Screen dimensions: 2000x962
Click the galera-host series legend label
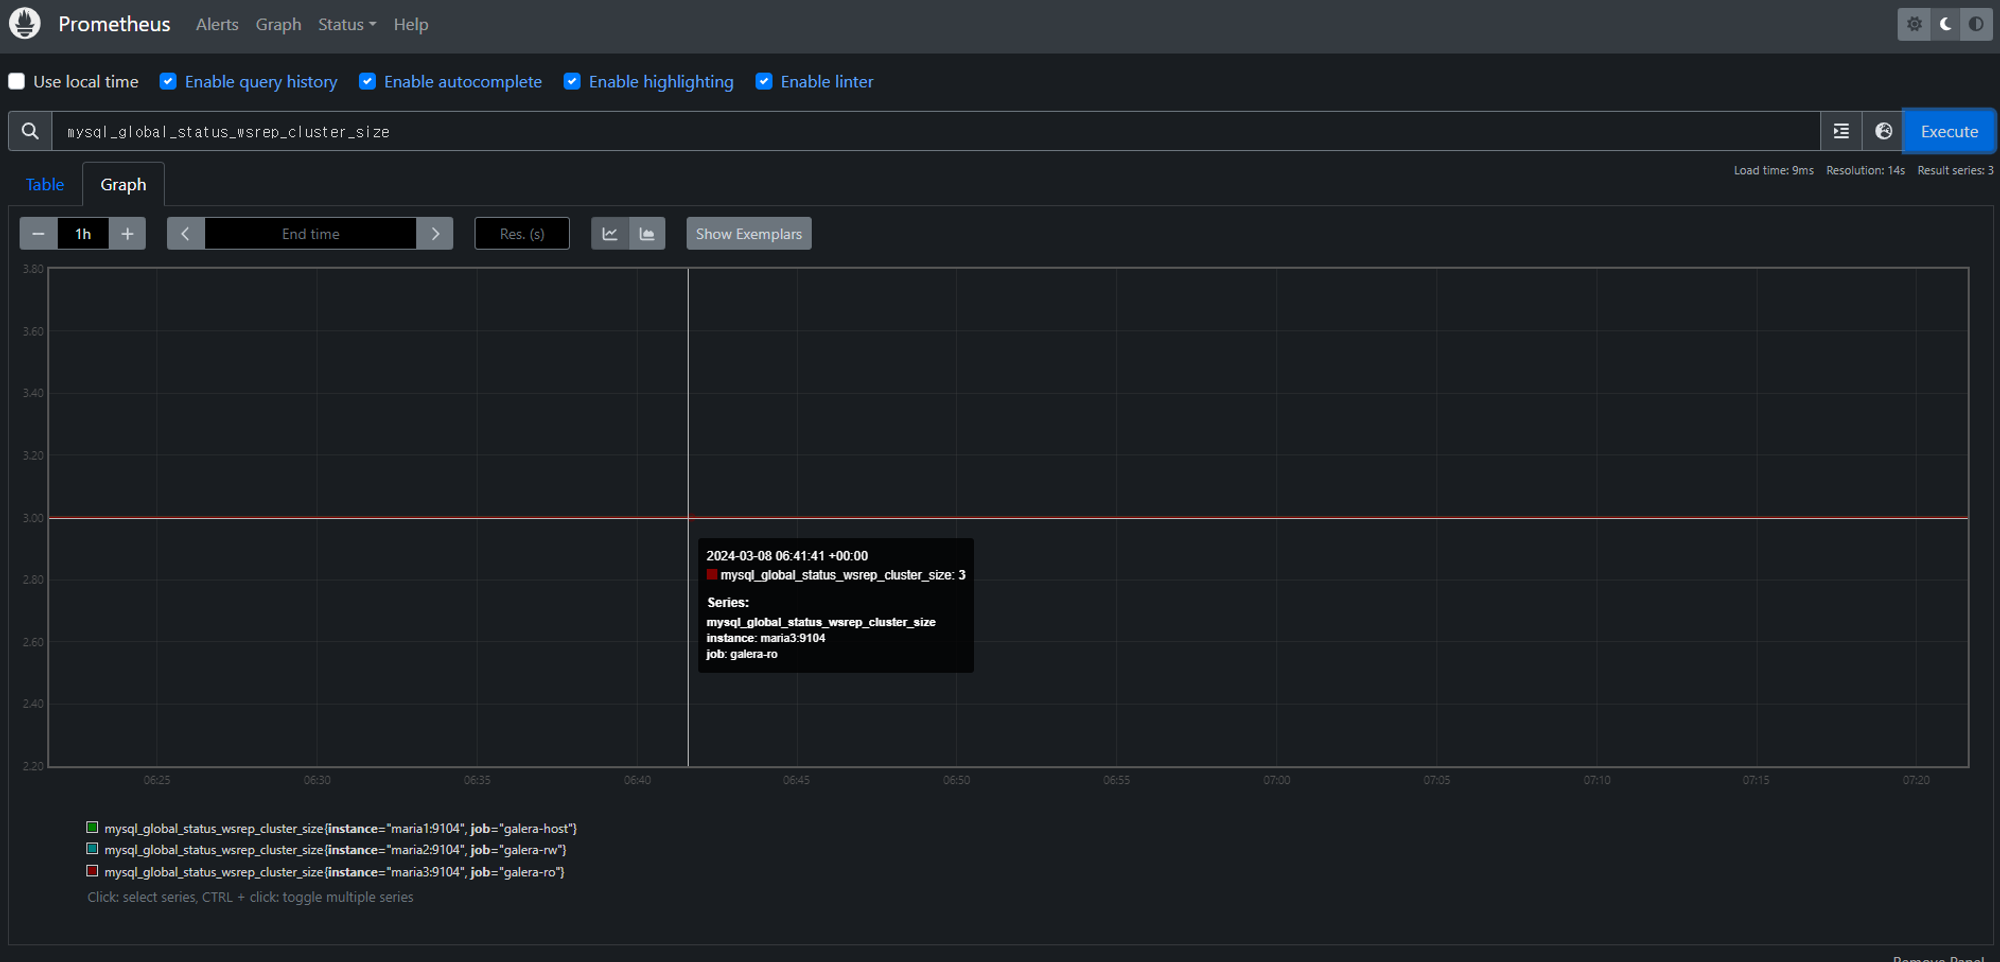tap(341, 828)
